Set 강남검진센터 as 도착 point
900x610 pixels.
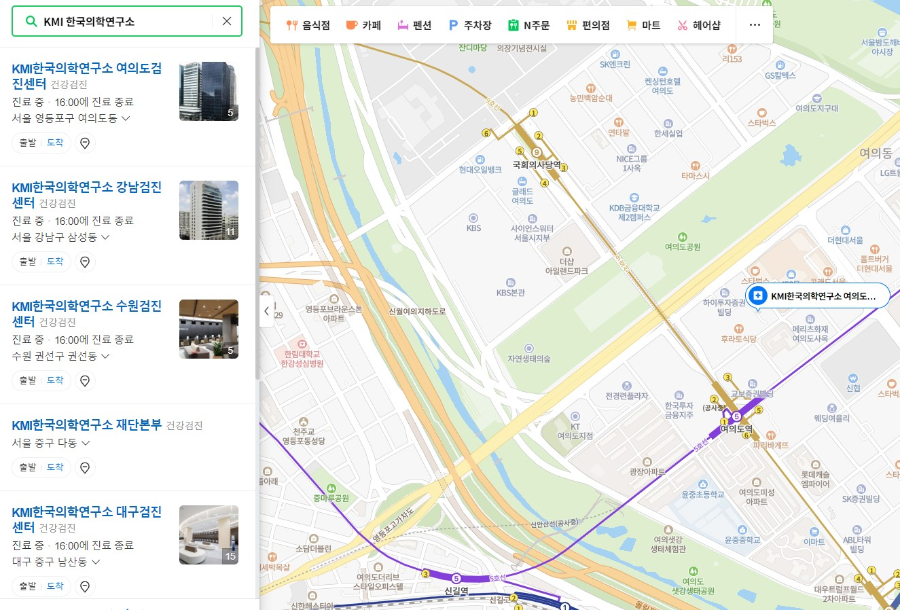tap(55, 262)
